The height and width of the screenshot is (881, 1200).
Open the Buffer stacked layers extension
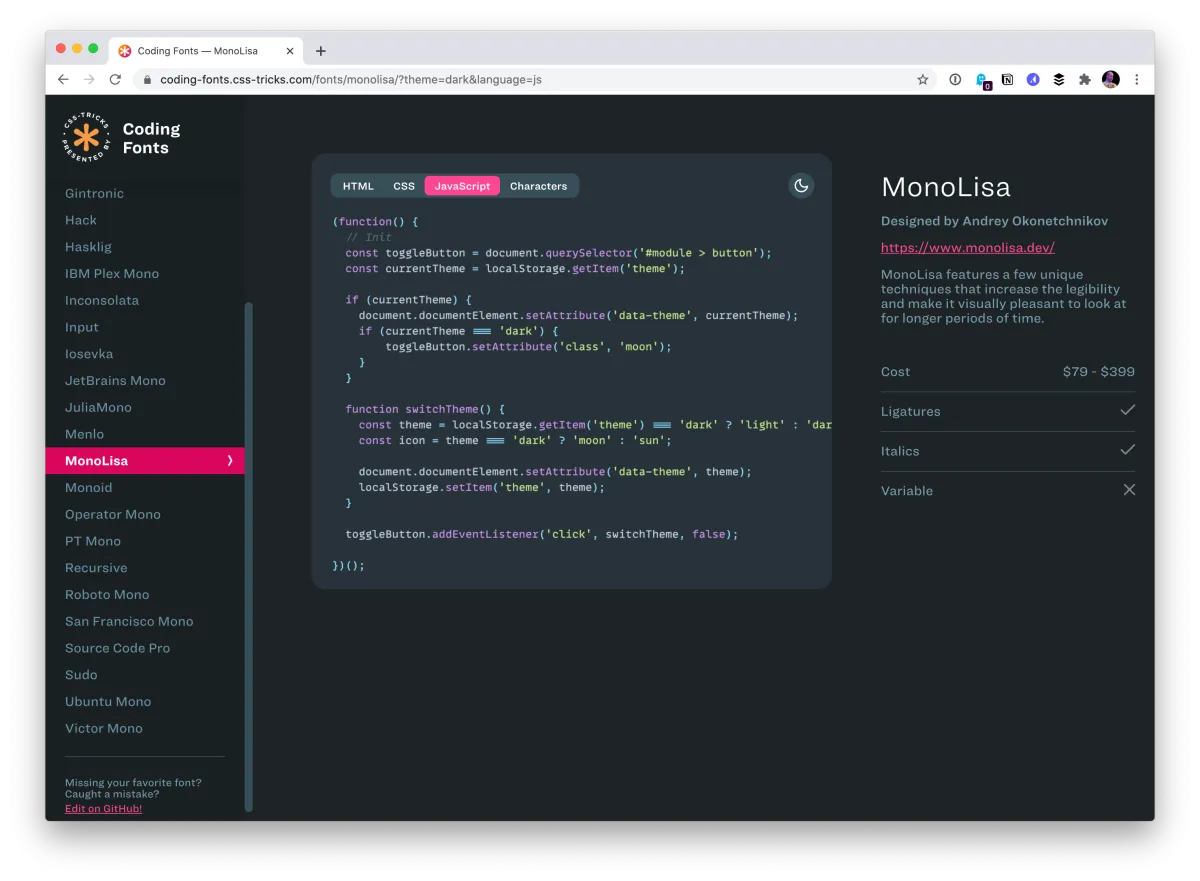click(1059, 80)
